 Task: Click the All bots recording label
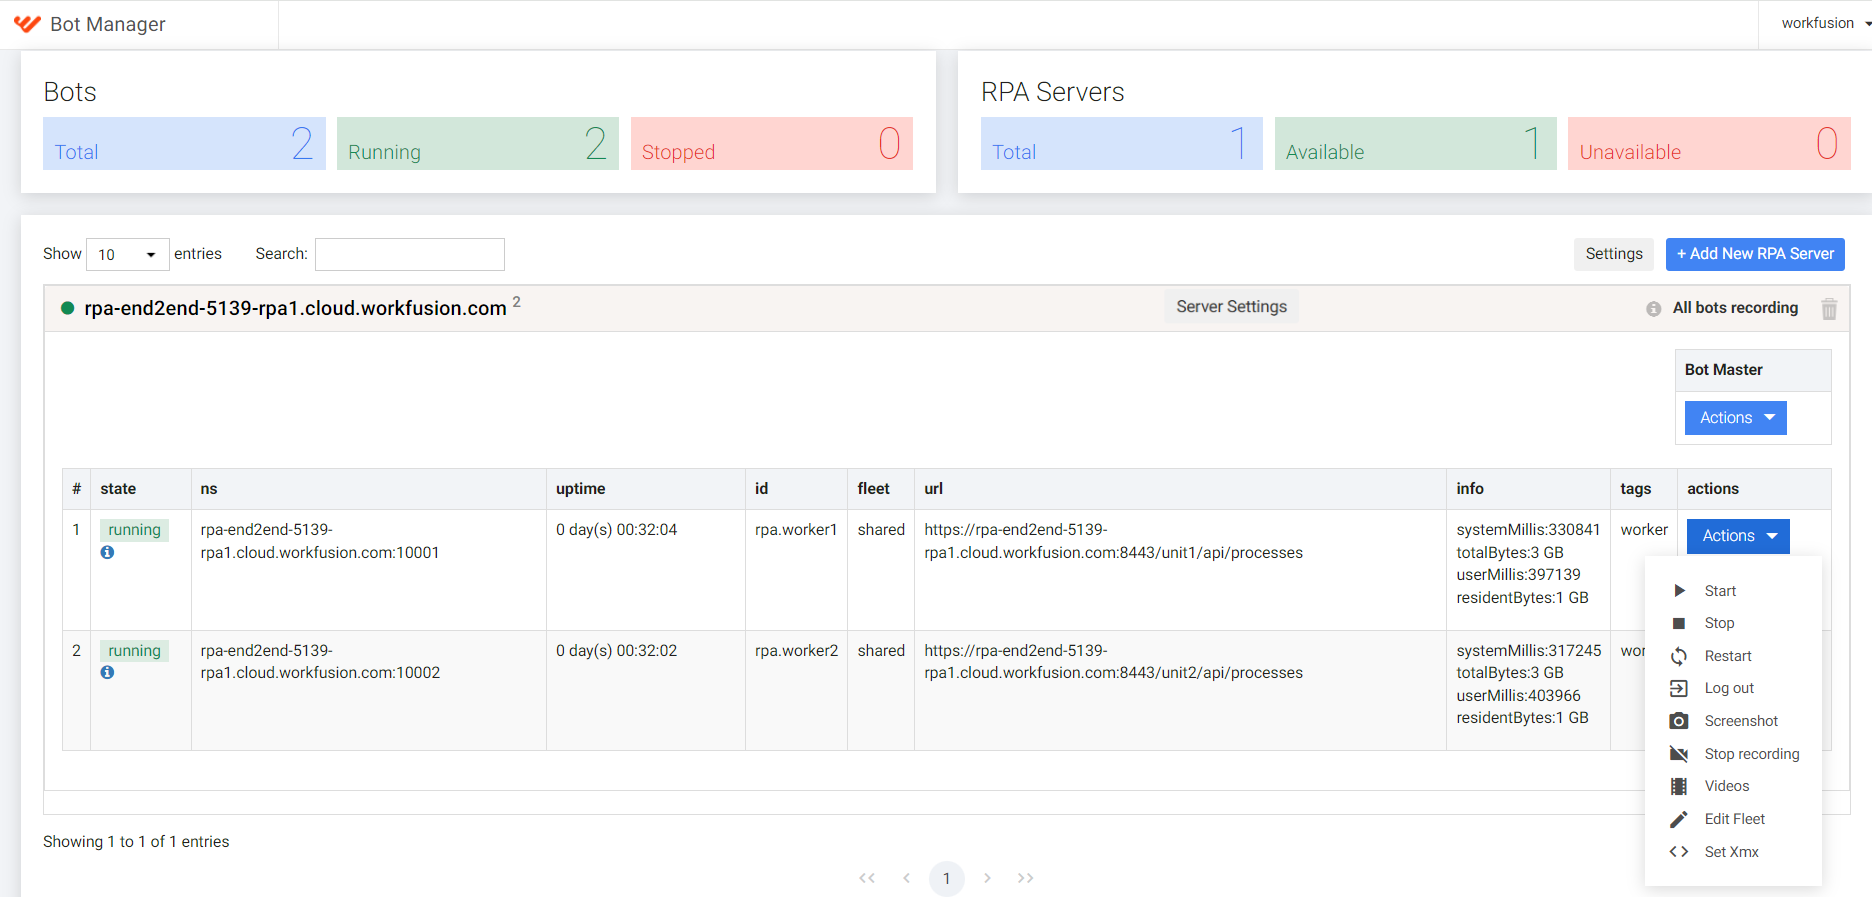click(x=1735, y=308)
